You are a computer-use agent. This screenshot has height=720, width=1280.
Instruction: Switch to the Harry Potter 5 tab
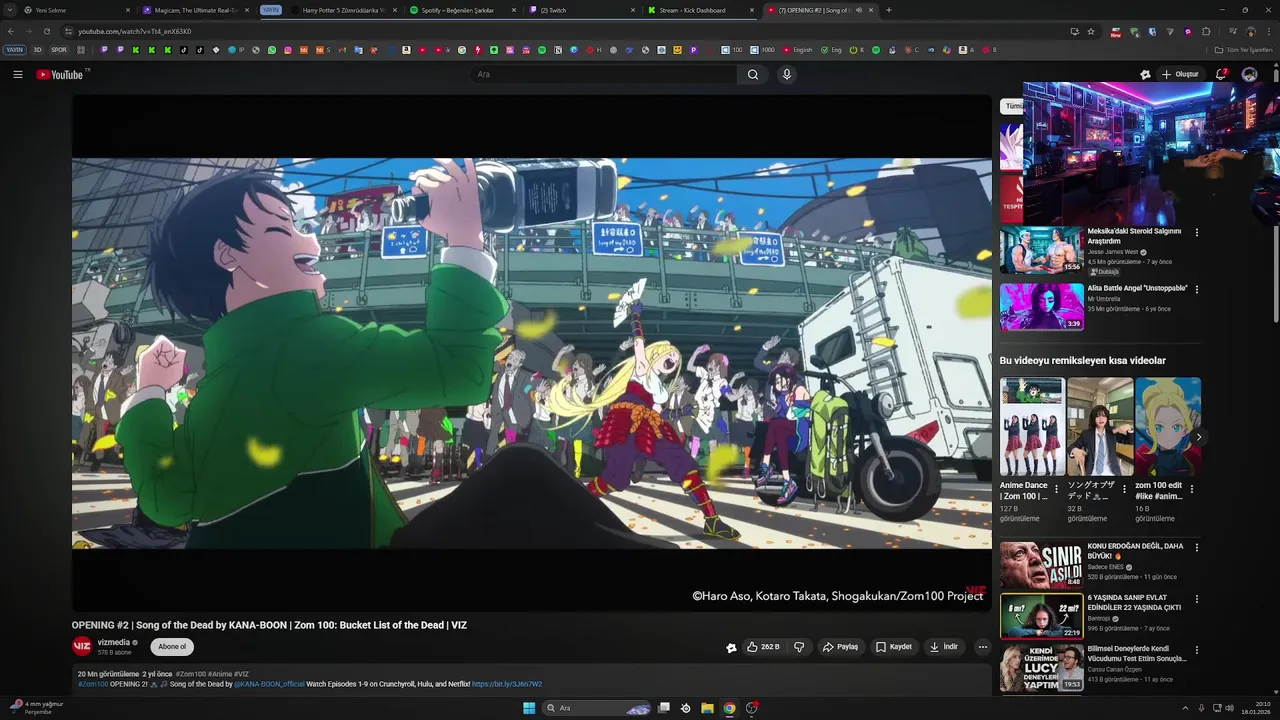point(343,10)
